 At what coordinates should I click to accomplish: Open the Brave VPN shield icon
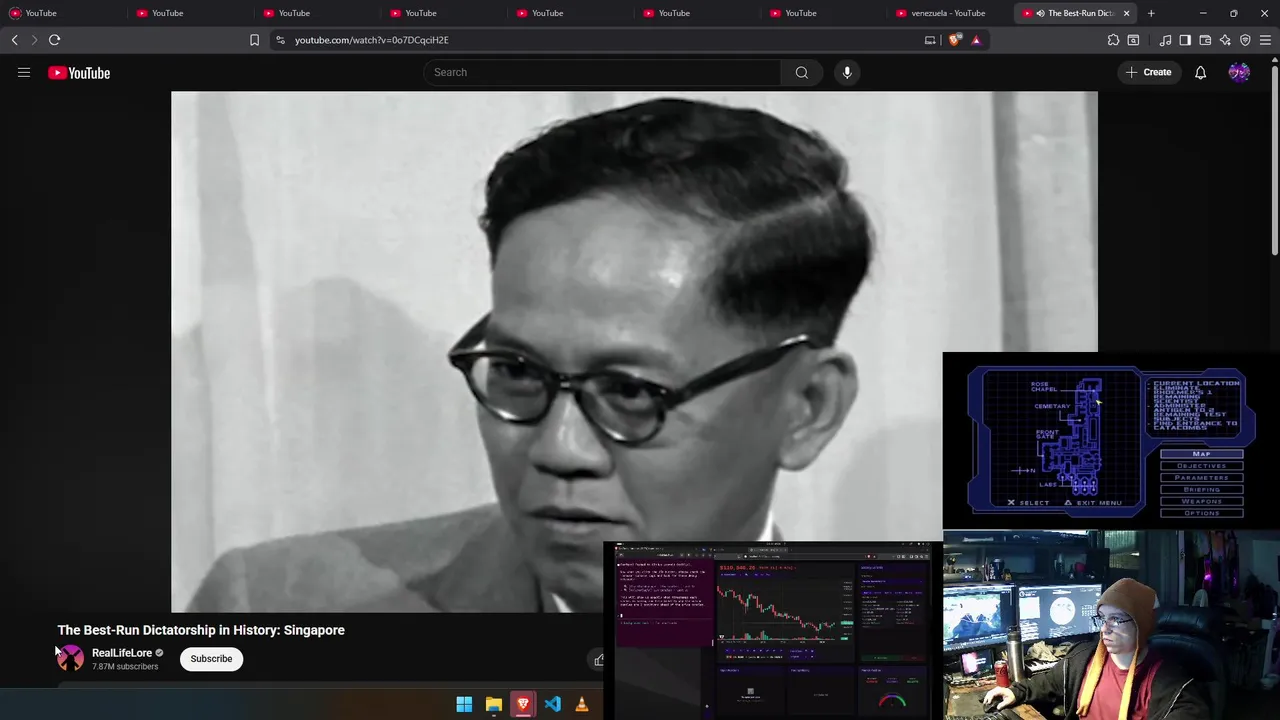point(1245,40)
